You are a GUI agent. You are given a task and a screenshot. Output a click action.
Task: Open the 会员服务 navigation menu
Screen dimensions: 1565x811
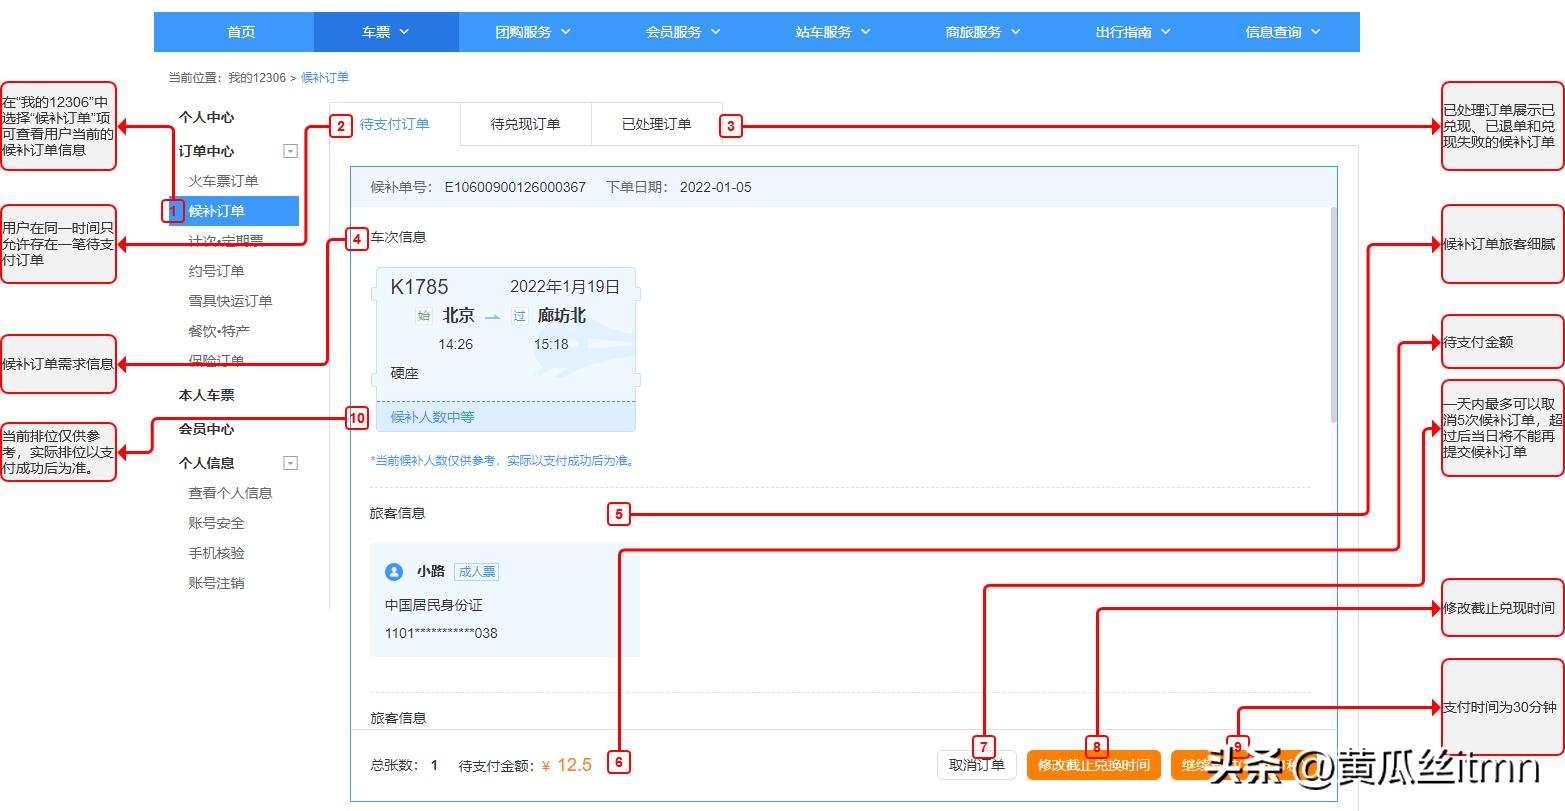(x=683, y=32)
